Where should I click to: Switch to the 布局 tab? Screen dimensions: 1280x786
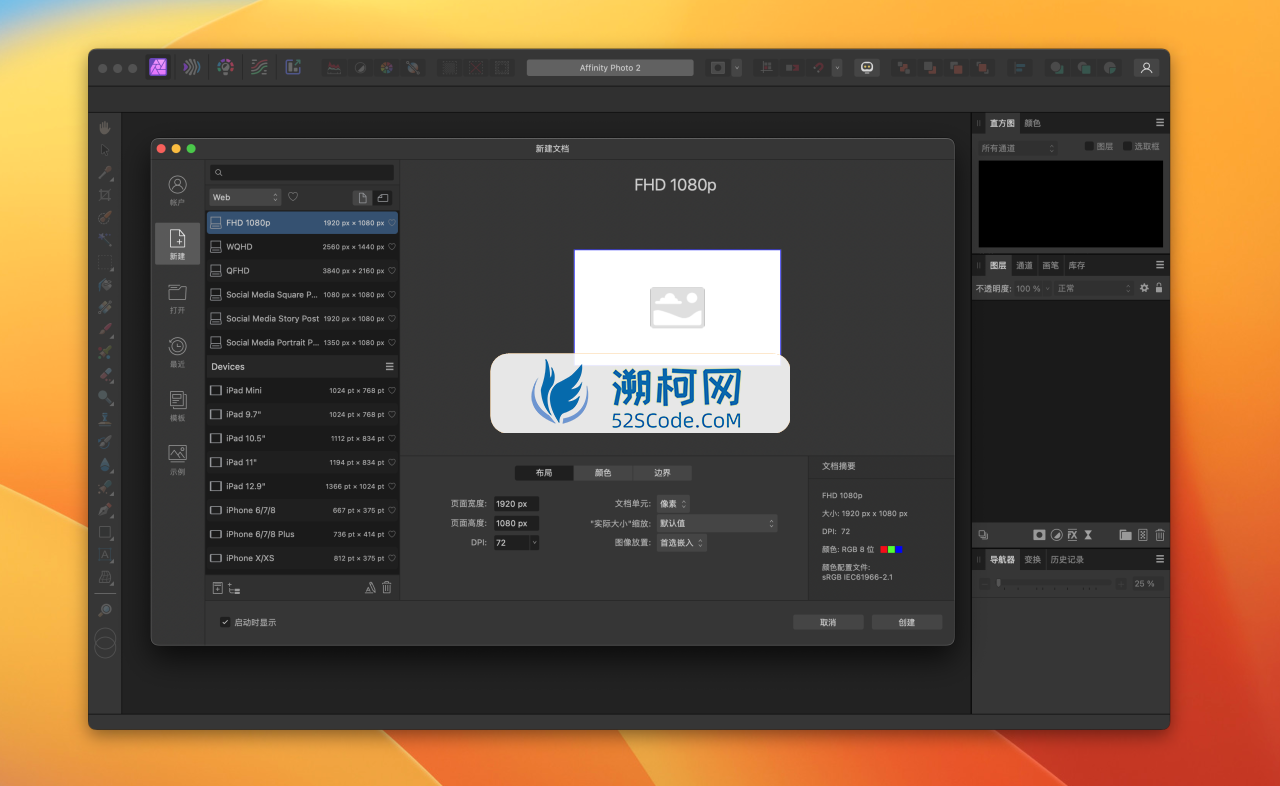(544, 473)
